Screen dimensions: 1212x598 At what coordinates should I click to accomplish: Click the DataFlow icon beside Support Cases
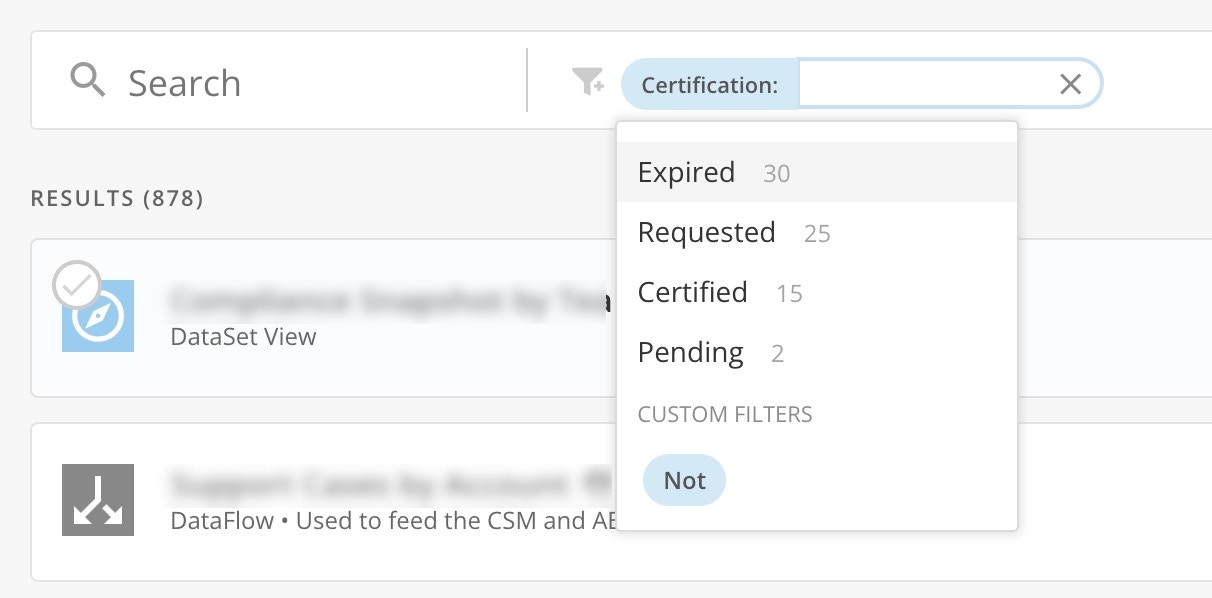pyautogui.click(x=97, y=502)
